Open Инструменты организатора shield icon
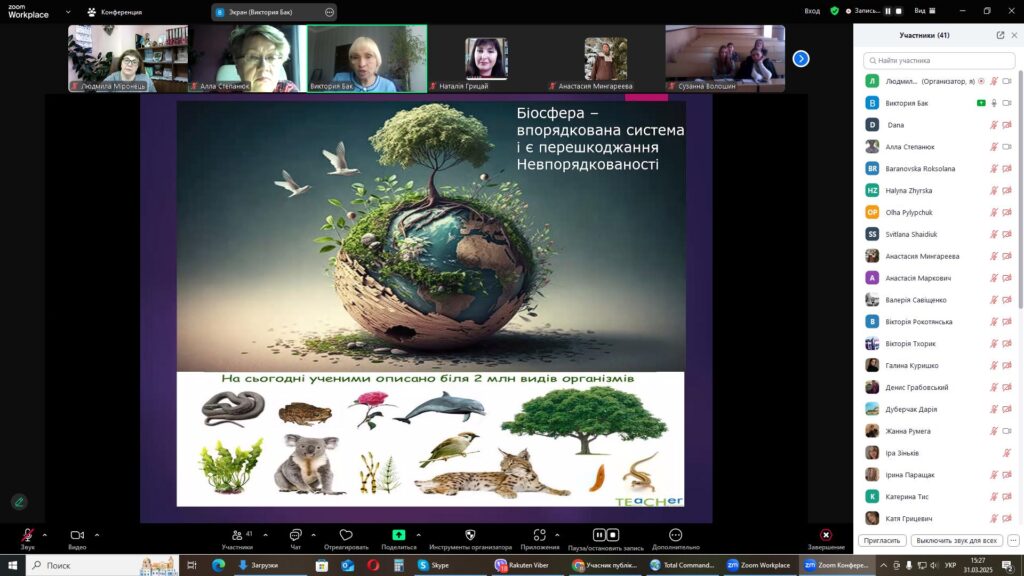The image size is (1024, 576). tap(470, 536)
